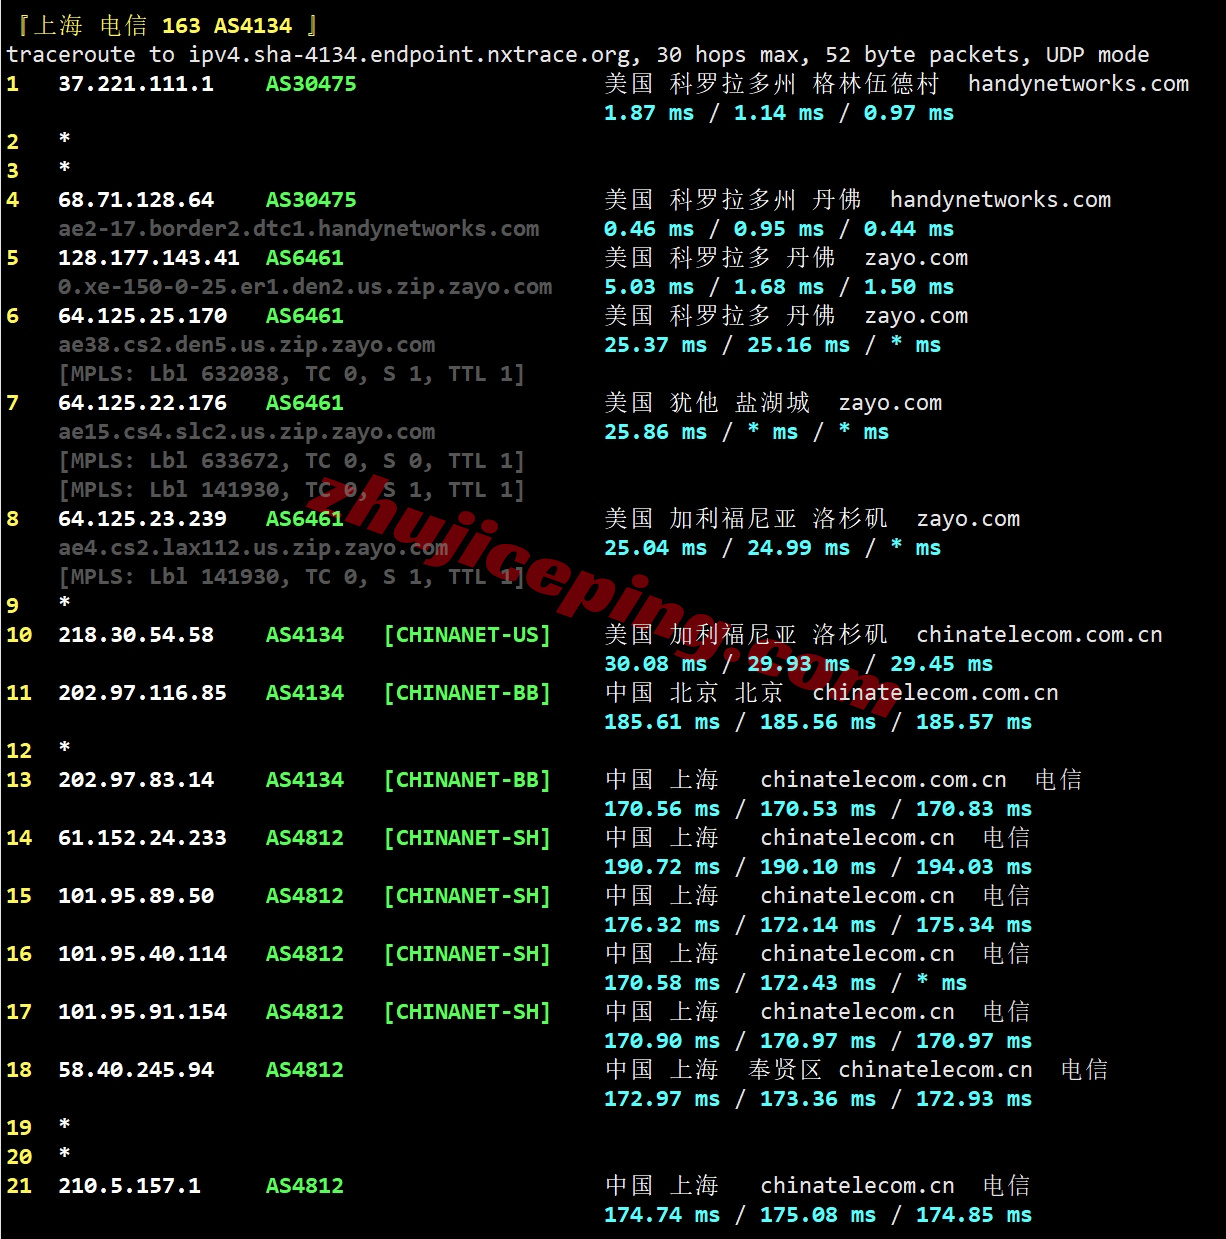
Task: Click the [CHINANET-US] tag
Action: 467,635
